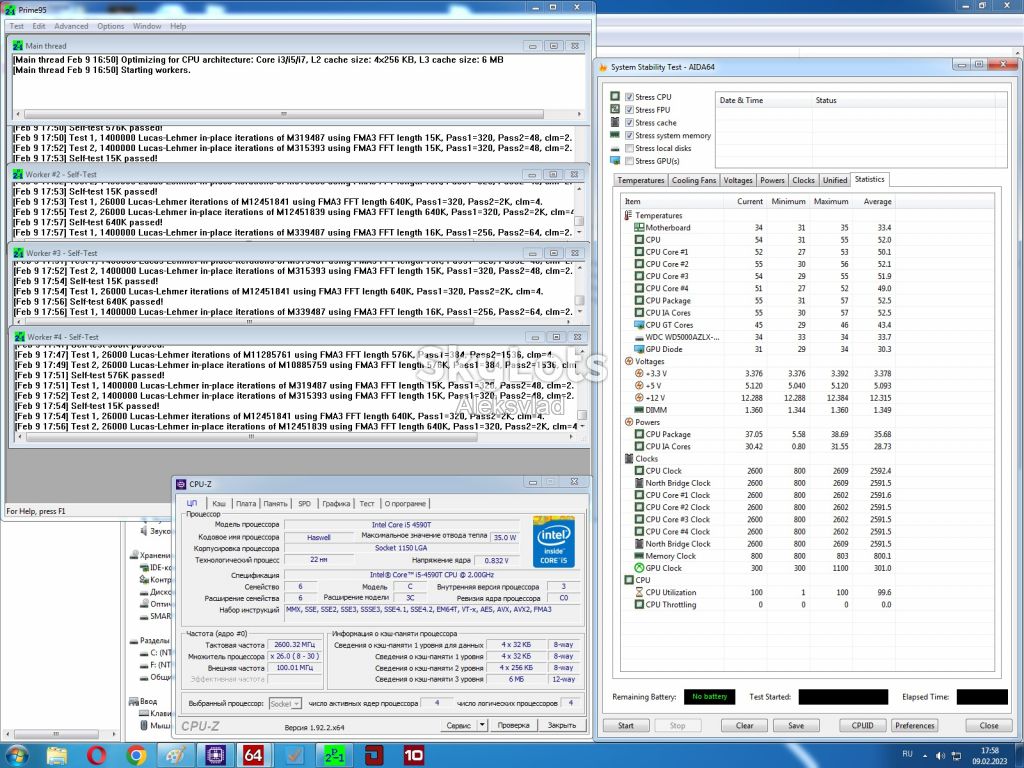Open the Кэш tab in CPU-Z

point(219,504)
